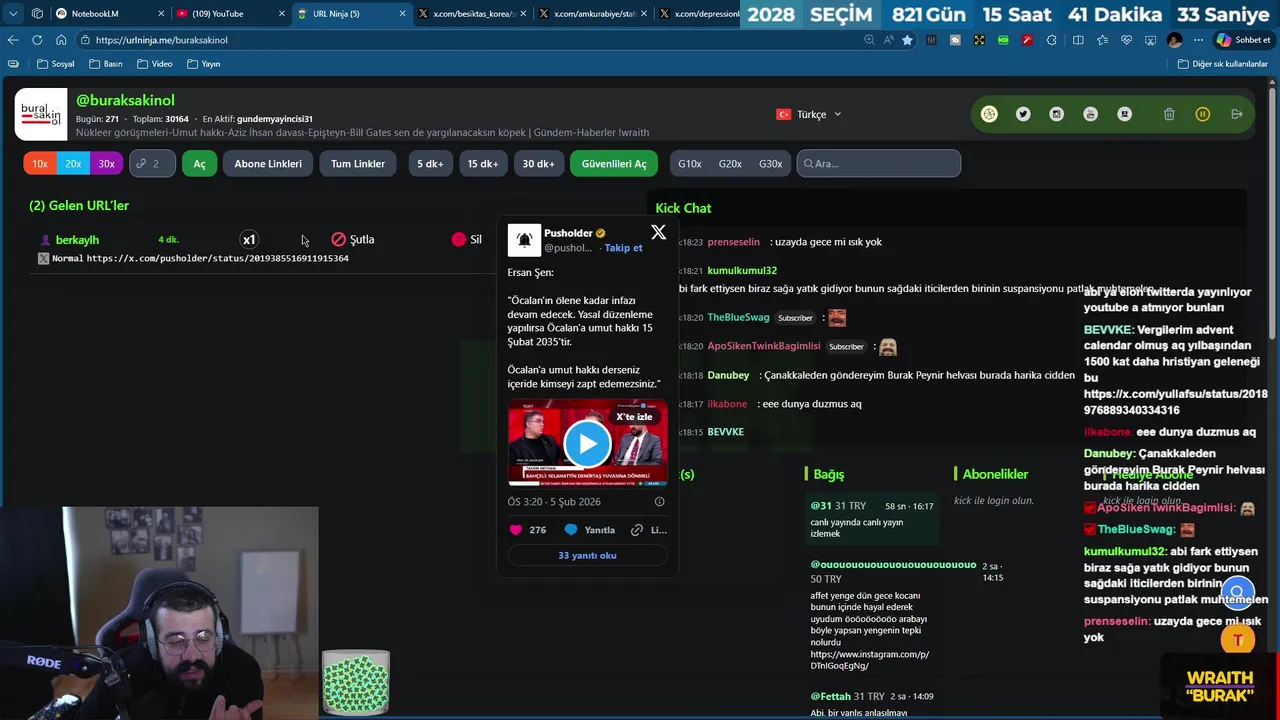The width and height of the screenshot is (1280, 720).
Task: Click the favorites star icon in address bar
Action: click(907, 40)
